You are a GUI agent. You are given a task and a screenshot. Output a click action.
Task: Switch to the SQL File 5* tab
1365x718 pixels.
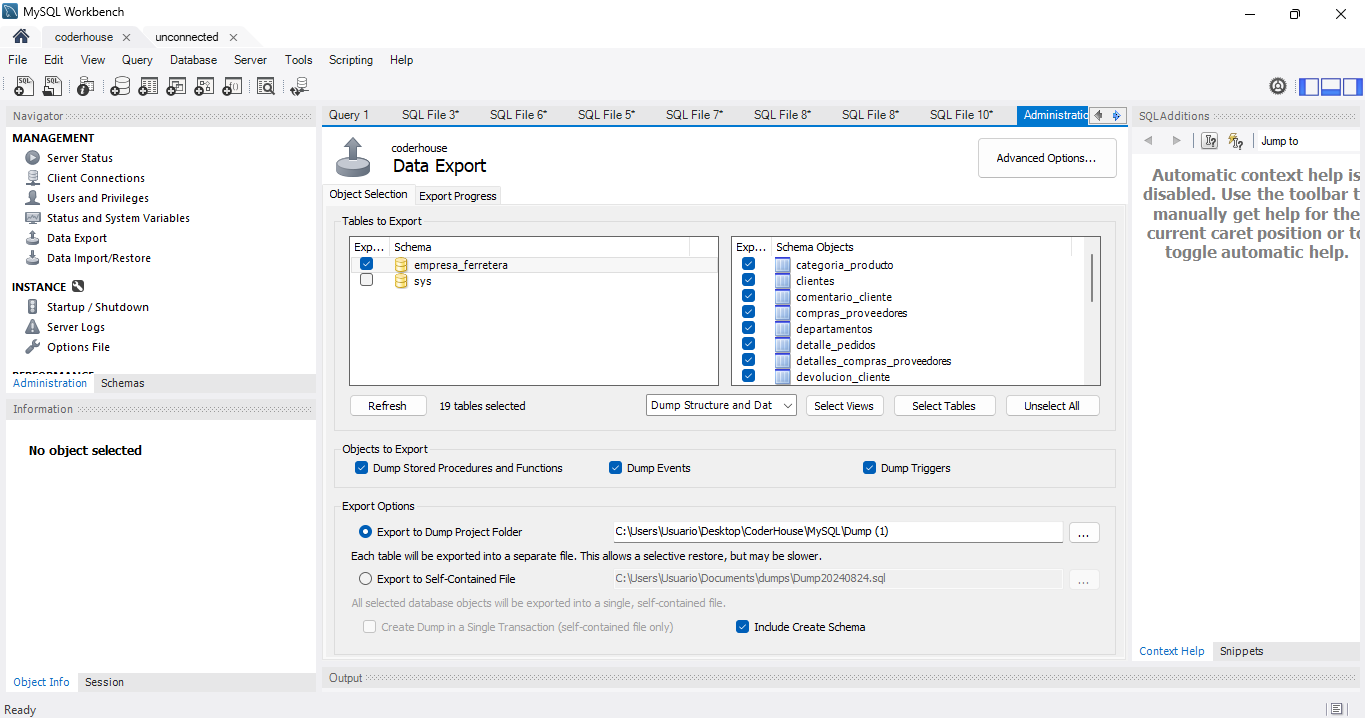point(606,115)
